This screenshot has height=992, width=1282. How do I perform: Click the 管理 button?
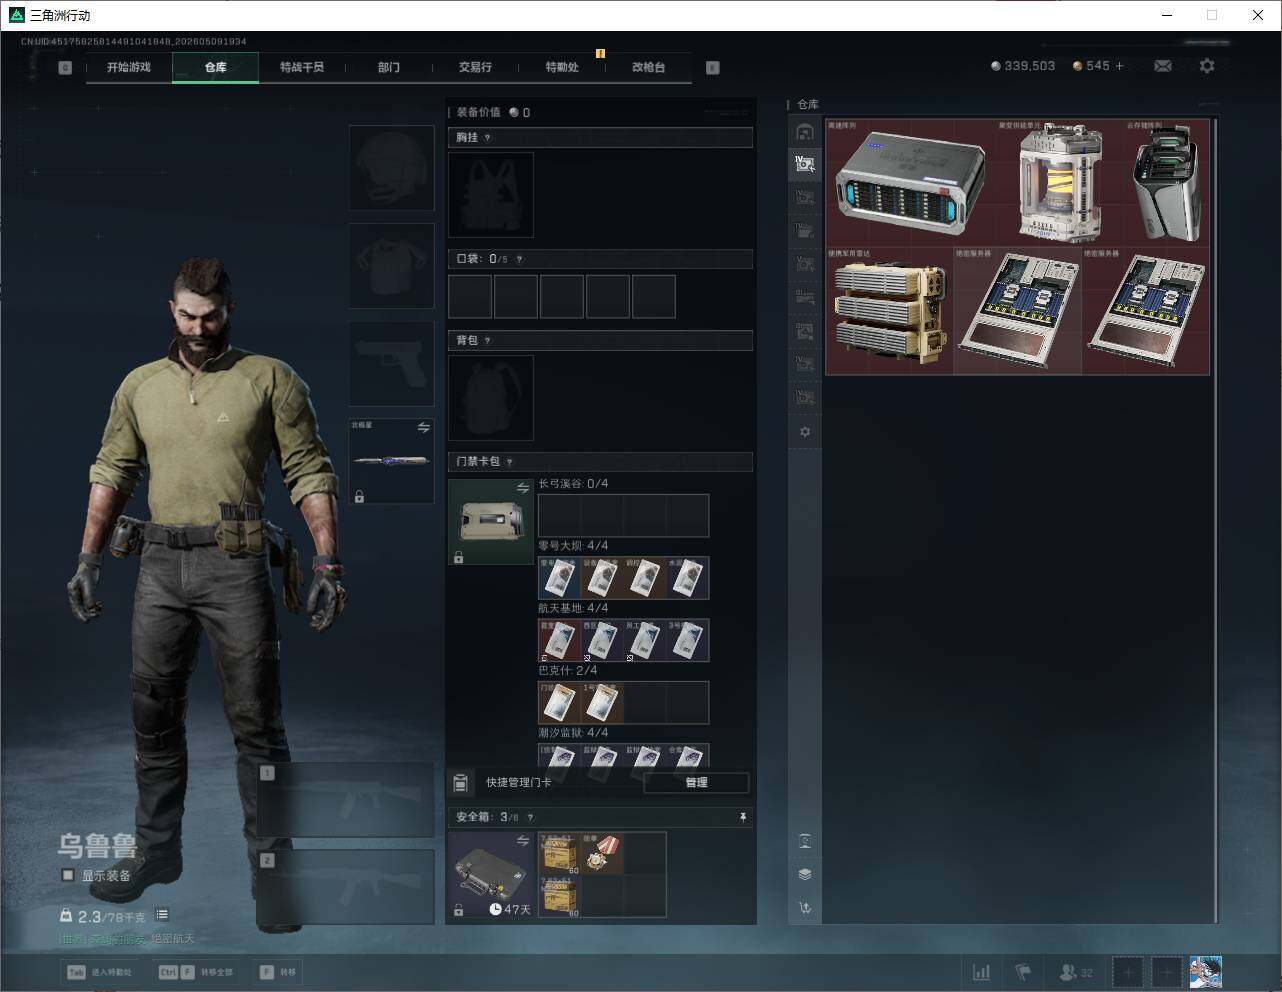pyautogui.click(x=697, y=783)
